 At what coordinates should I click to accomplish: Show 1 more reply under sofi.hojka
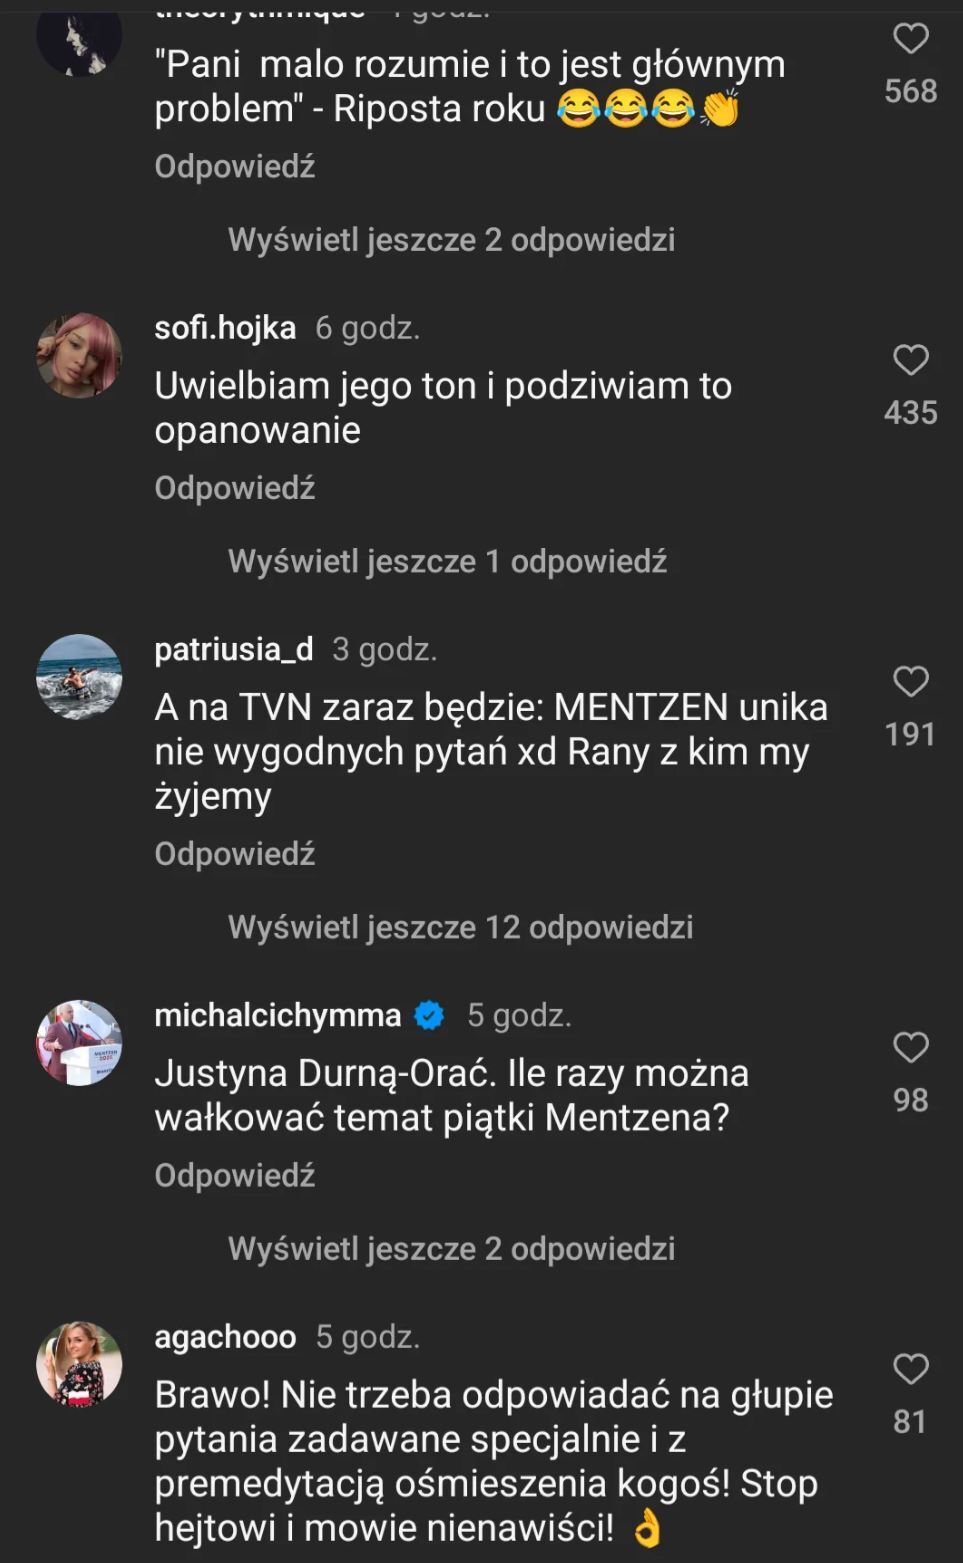pos(447,562)
